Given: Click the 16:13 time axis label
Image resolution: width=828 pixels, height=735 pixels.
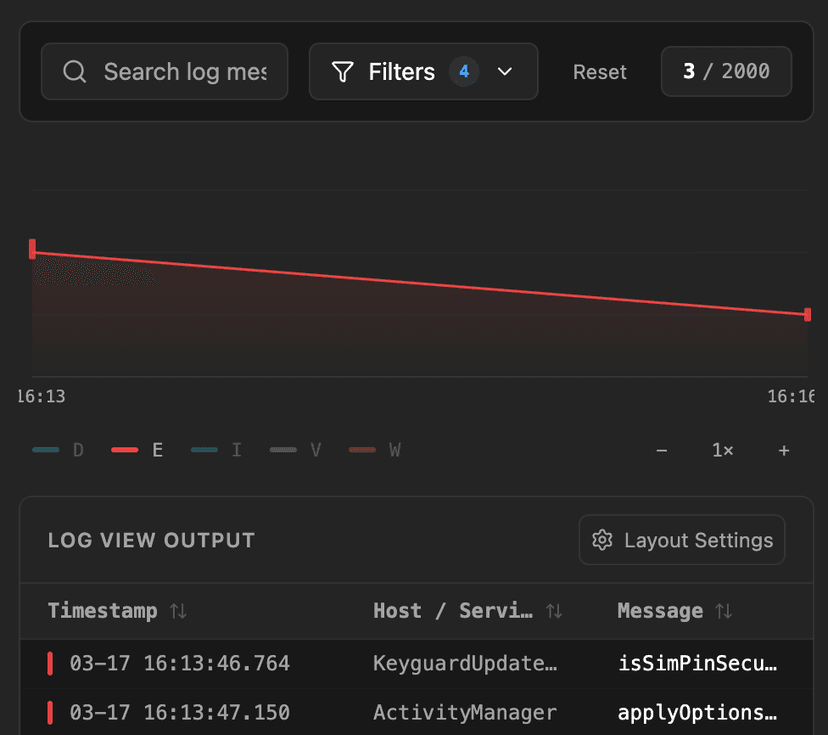Looking at the screenshot, I should pyautogui.click(x=42, y=396).
